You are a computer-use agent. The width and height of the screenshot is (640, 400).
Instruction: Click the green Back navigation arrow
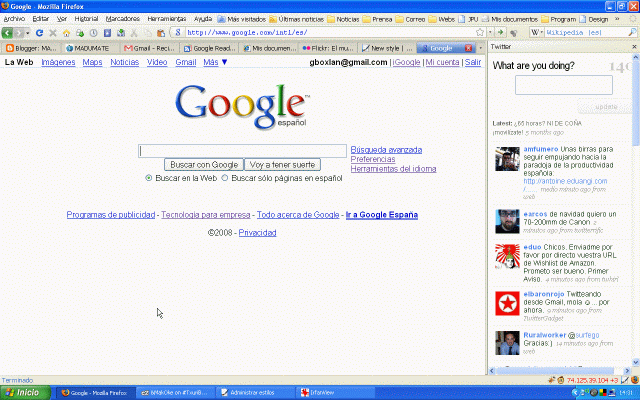tap(7, 33)
